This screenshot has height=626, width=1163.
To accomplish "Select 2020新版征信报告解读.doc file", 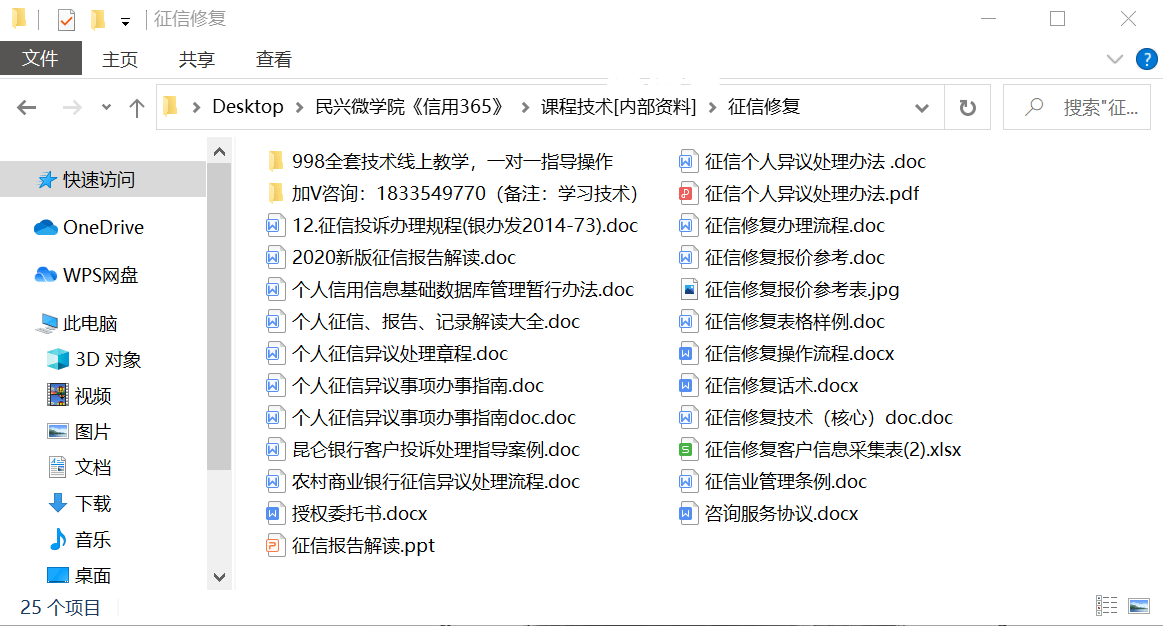I will [x=391, y=257].
